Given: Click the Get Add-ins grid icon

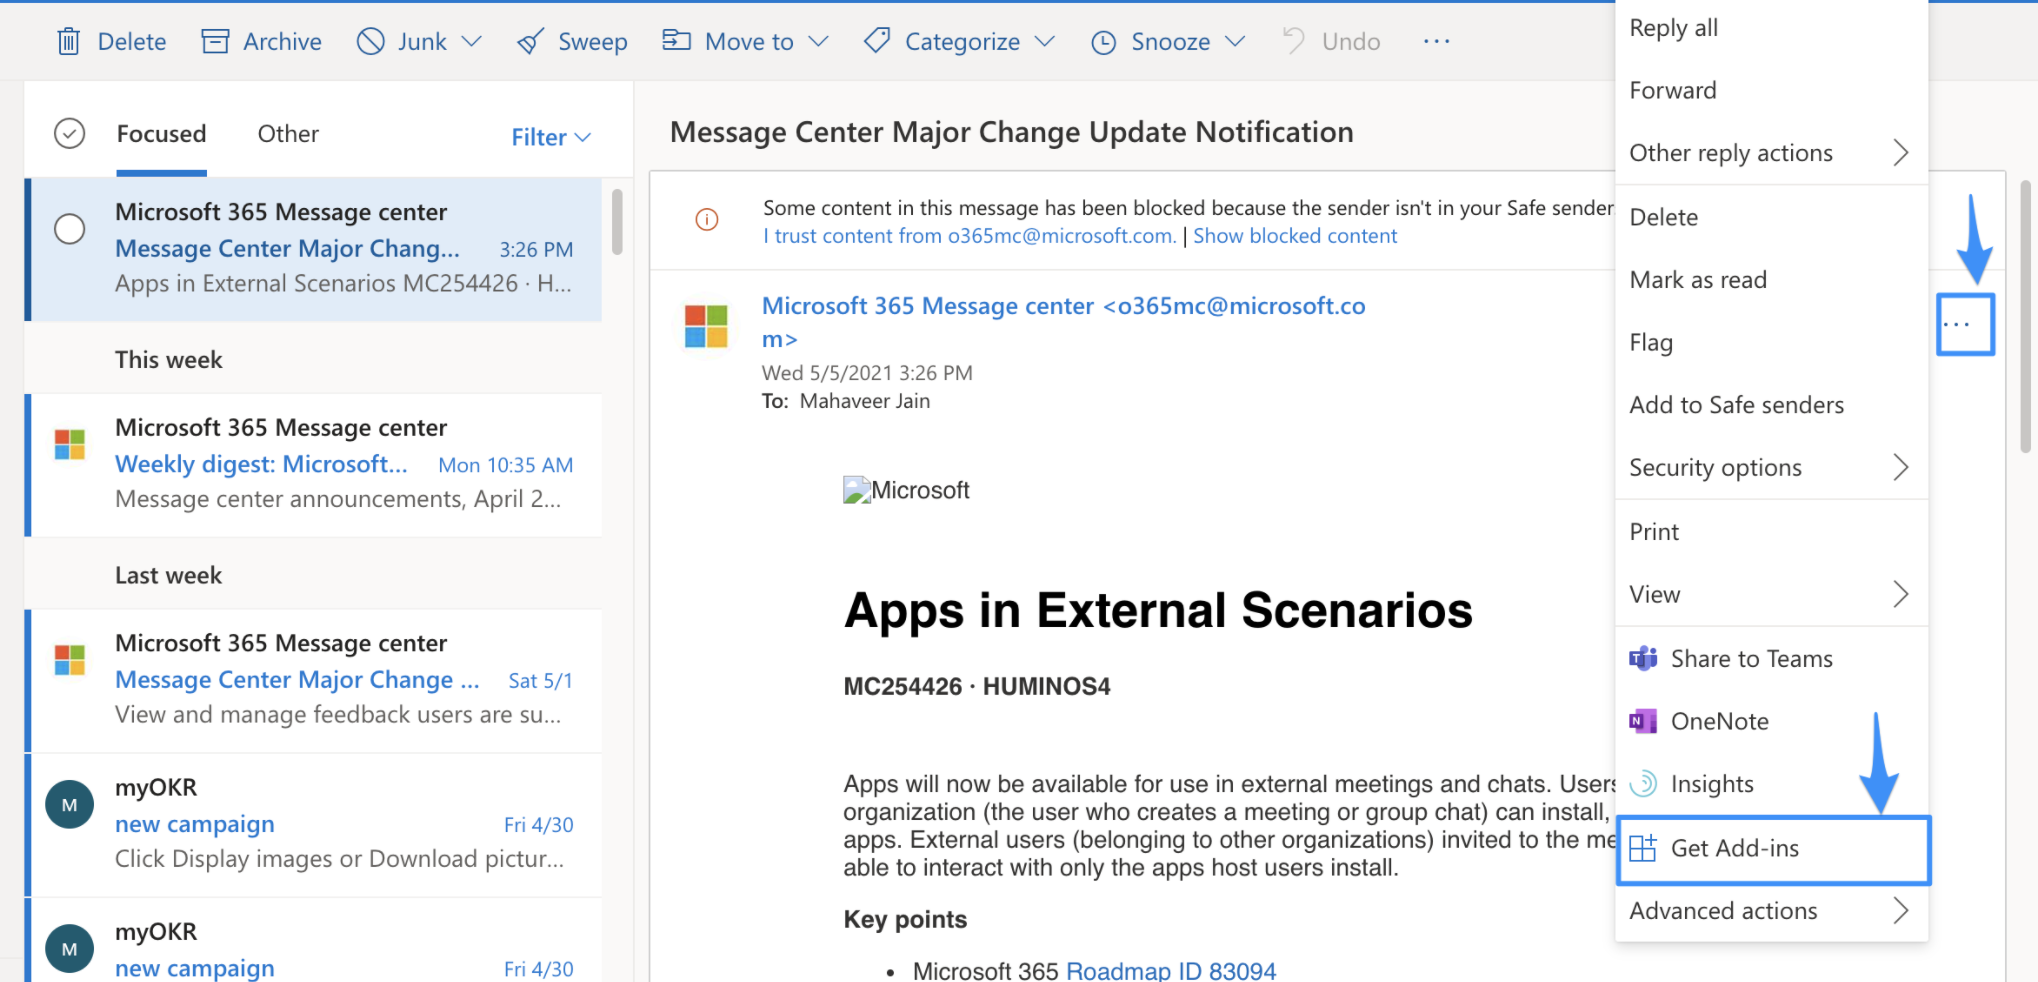Looking at the screenshot, I should (x=1643, y=849).
